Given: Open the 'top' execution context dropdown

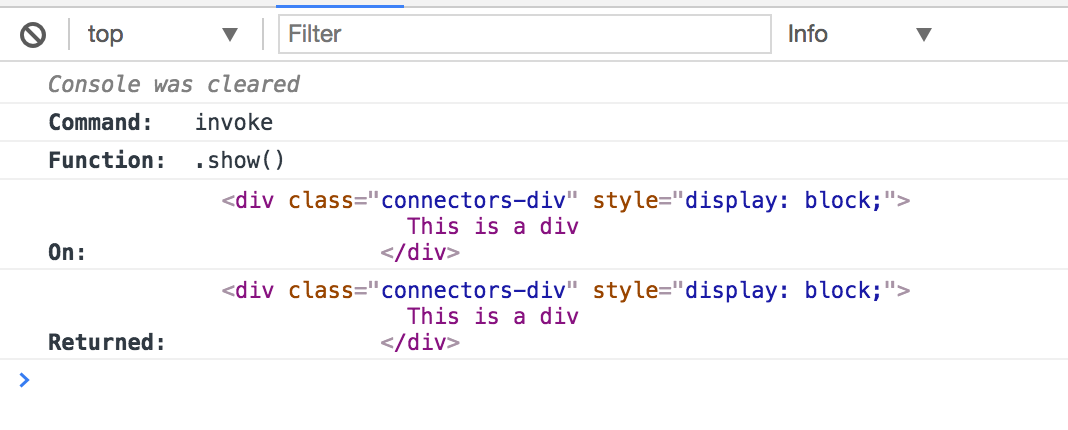Looking at the screenshot, I should click(x=160, y=35).
